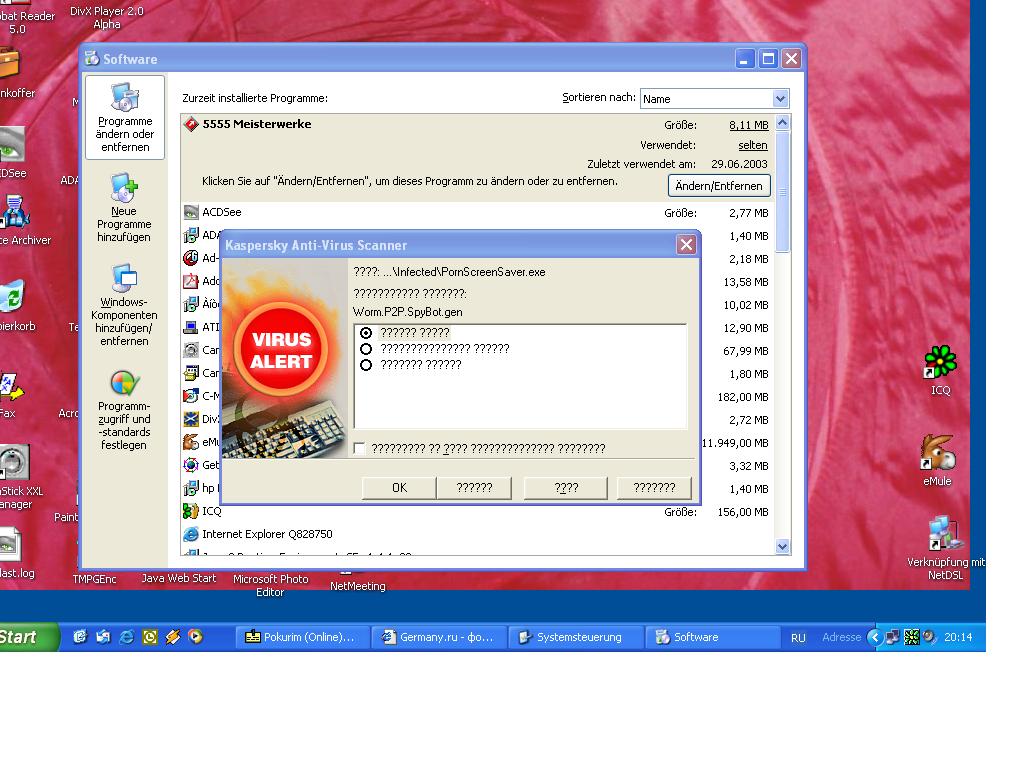Click the '5555 Meisterwerke' entry title
The image size is (1024, 768).
[257, 124]
